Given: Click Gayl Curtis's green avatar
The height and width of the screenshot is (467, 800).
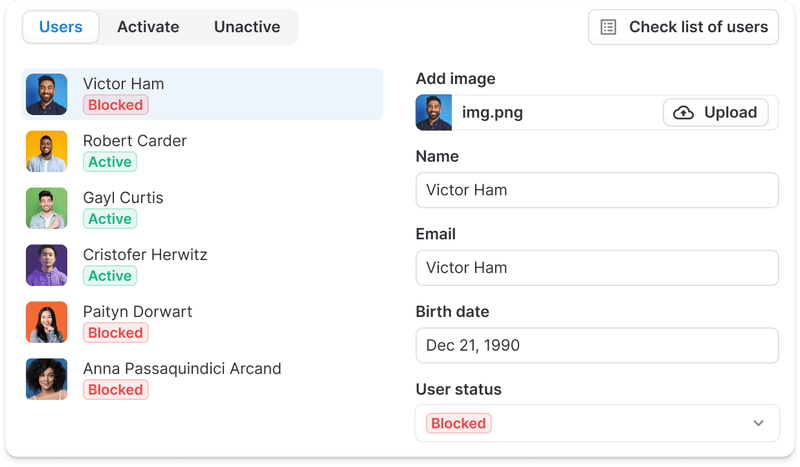Looking at the screenshot, I should coord(46,208).
